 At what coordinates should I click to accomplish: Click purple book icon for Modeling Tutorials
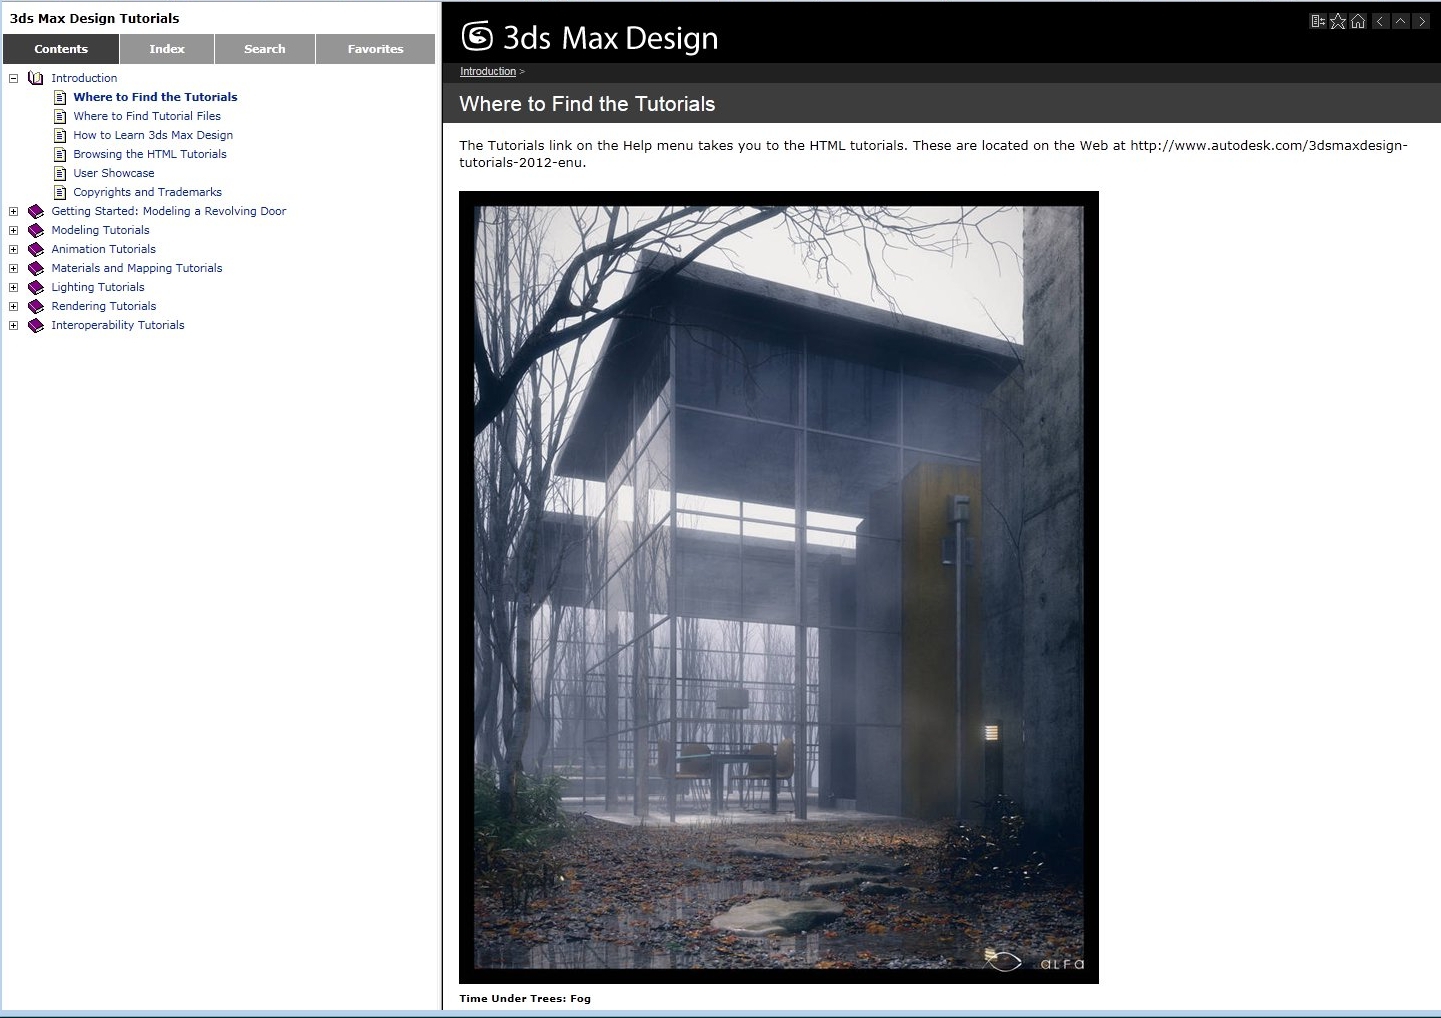pyautogui.click(x=36, y=230)
